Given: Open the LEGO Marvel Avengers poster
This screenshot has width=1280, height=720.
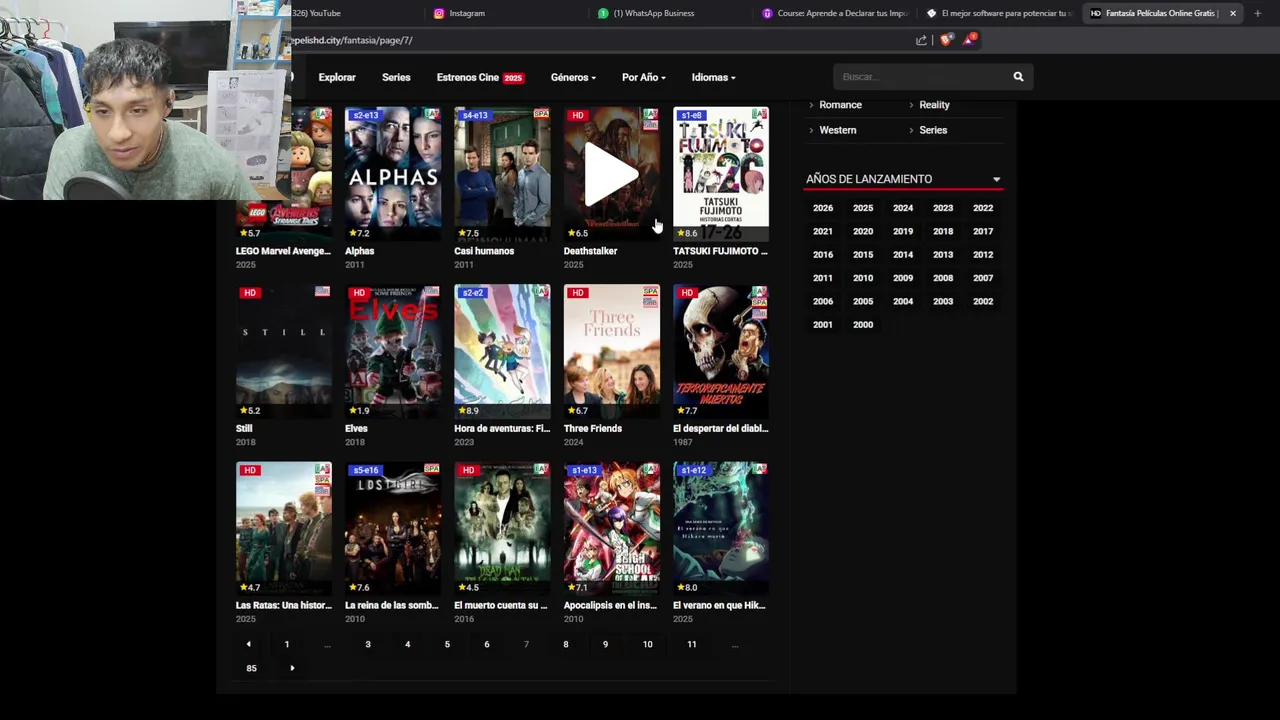Looking at the screenshot, I should [x=284, y=174].
